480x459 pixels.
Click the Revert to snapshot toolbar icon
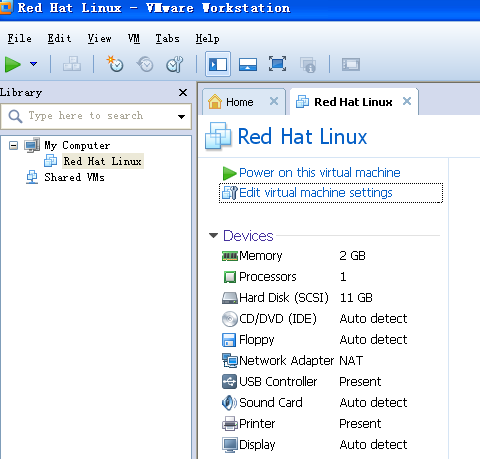145,64
